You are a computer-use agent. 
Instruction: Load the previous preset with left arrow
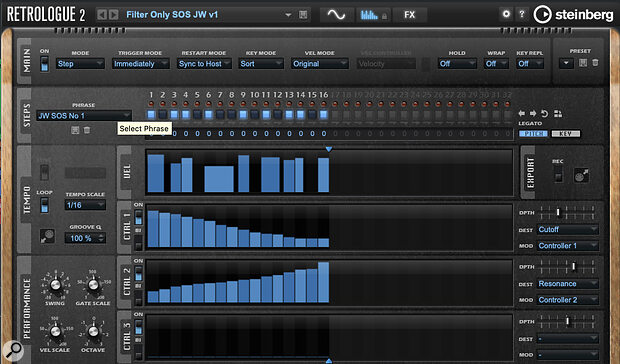coord(102,15)
